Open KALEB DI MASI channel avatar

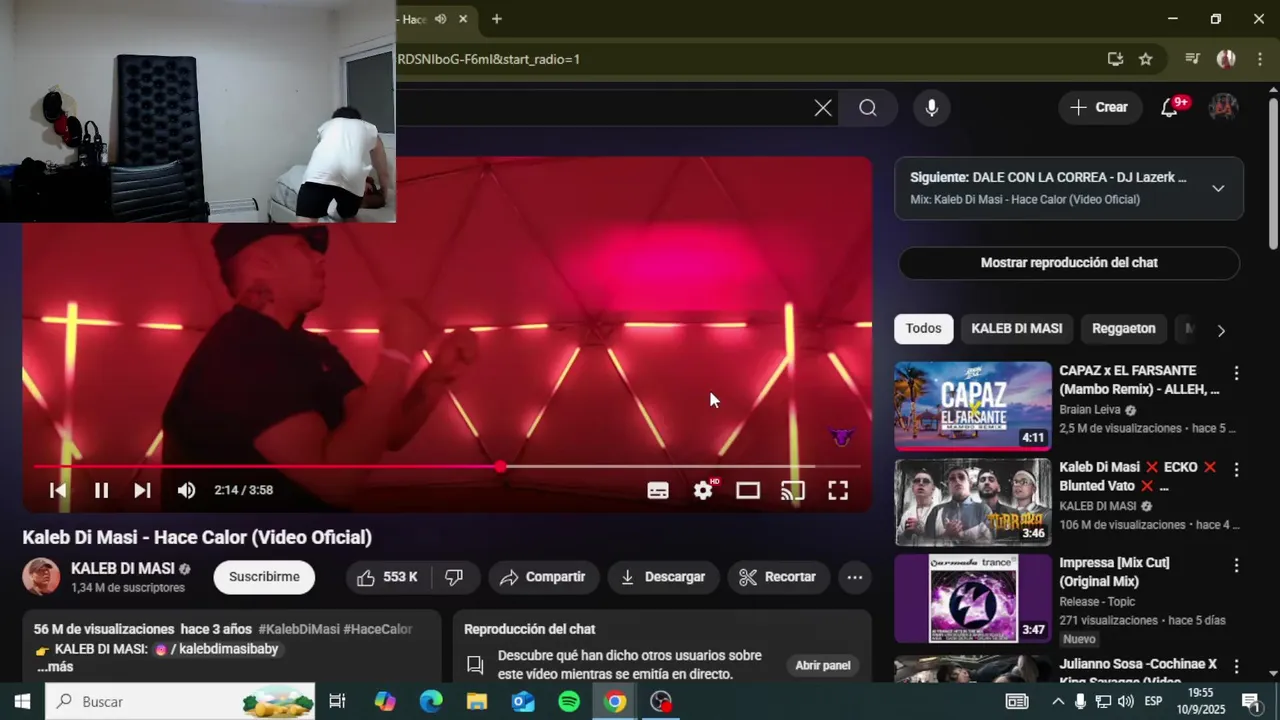point(41,577)
